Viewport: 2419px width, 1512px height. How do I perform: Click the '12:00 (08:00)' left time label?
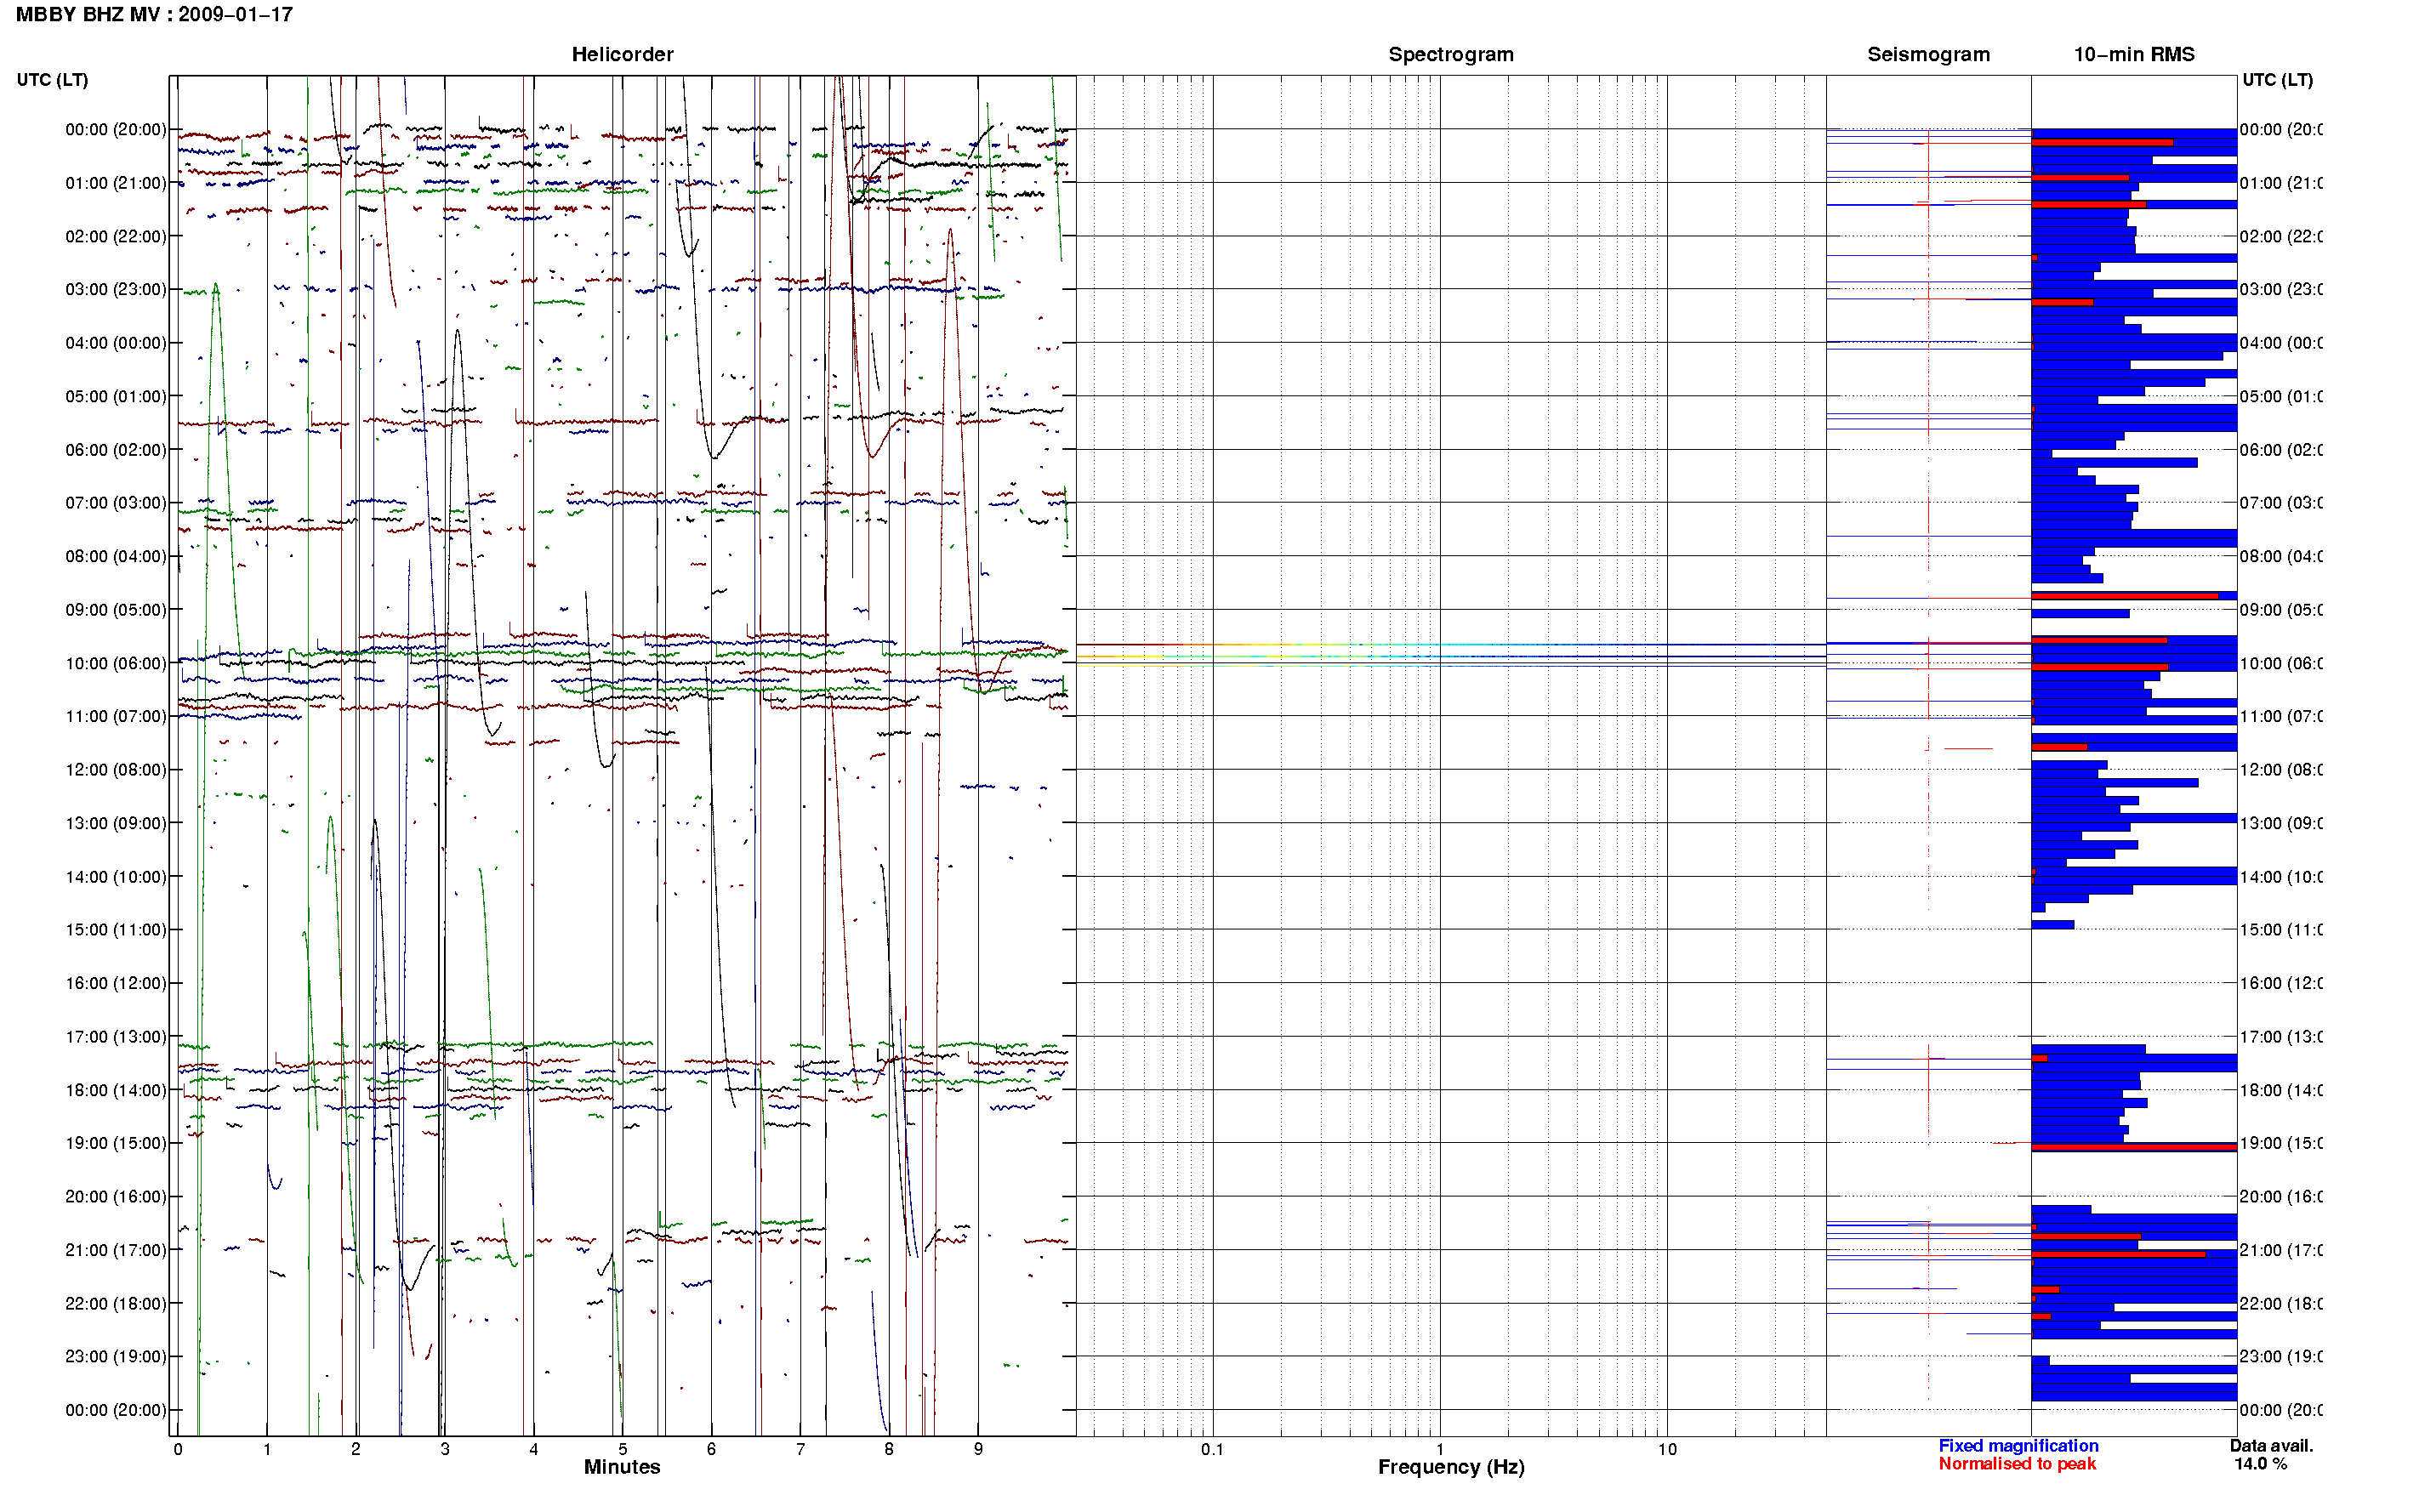click(116, 770)
